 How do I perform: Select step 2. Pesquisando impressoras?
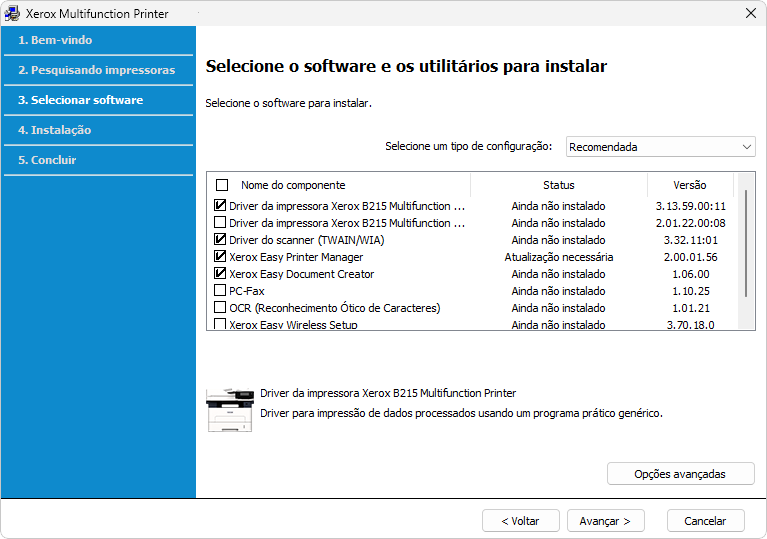pyautogui.click(x=98, y=70)
